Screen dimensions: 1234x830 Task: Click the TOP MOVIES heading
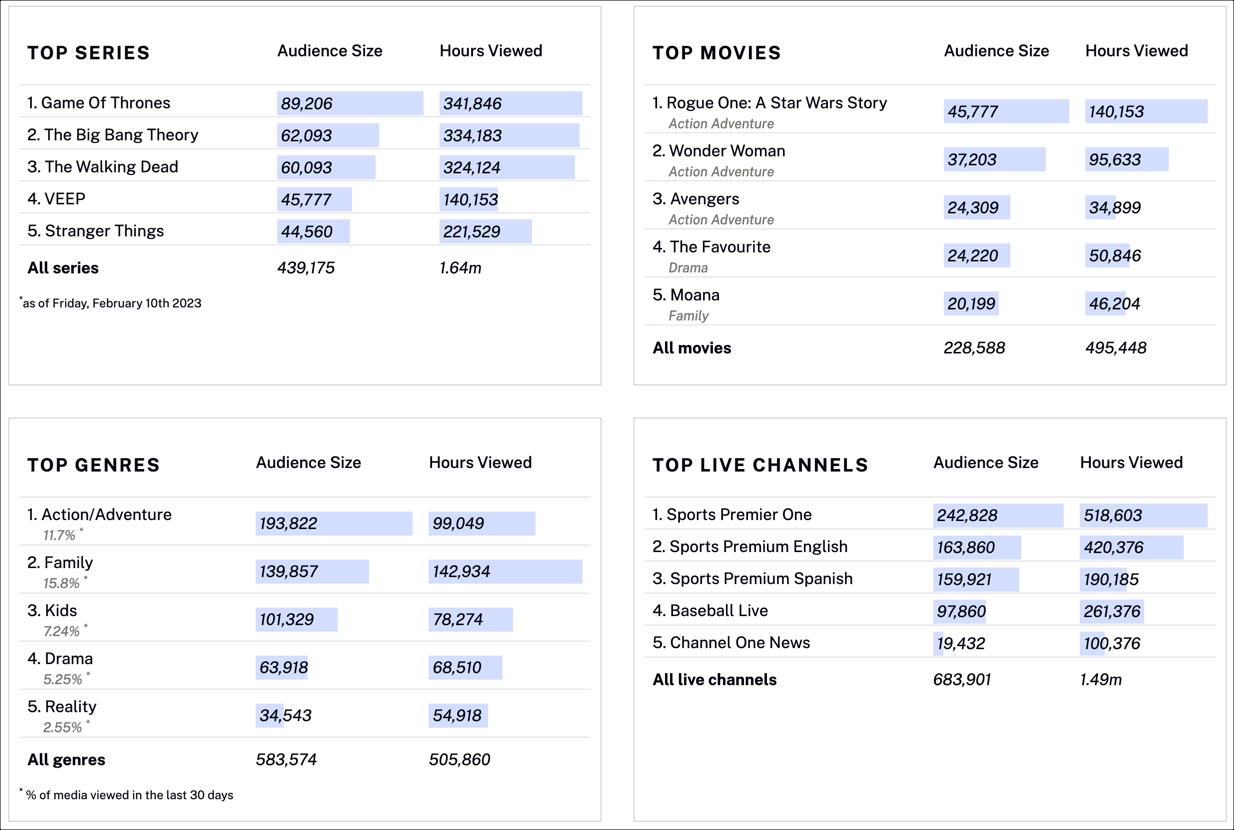717,53
